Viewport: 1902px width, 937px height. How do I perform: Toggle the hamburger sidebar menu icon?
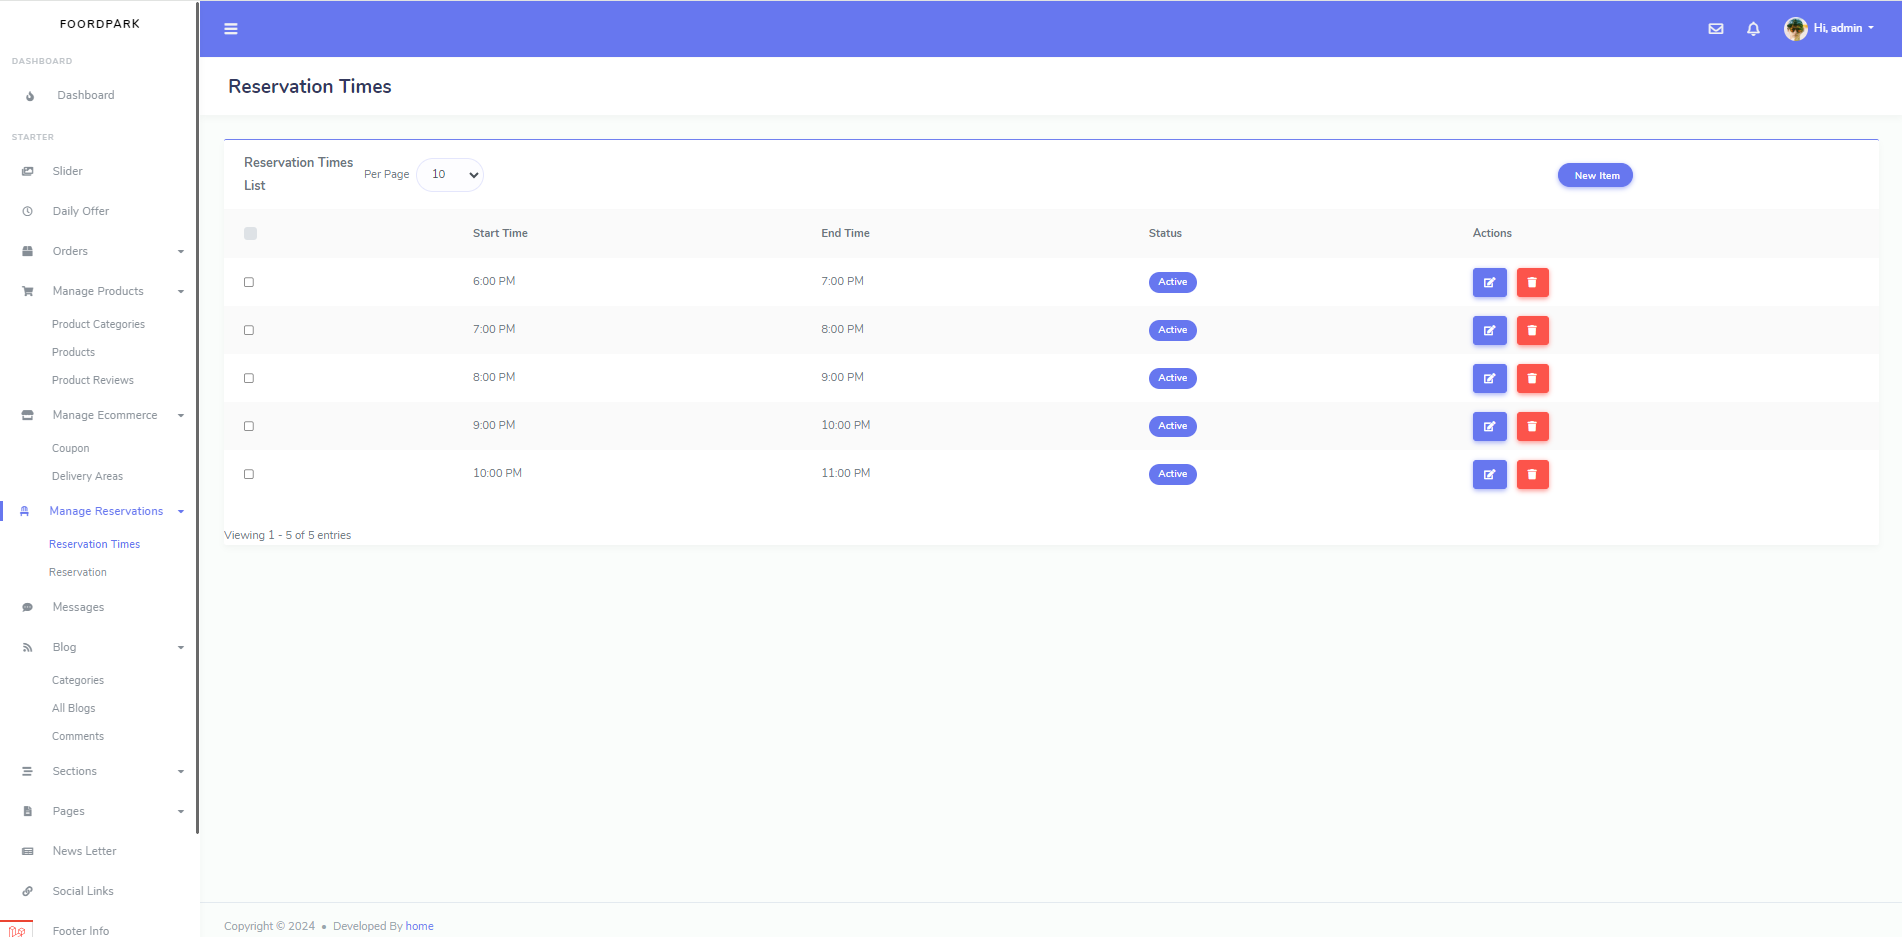[231, 29]
